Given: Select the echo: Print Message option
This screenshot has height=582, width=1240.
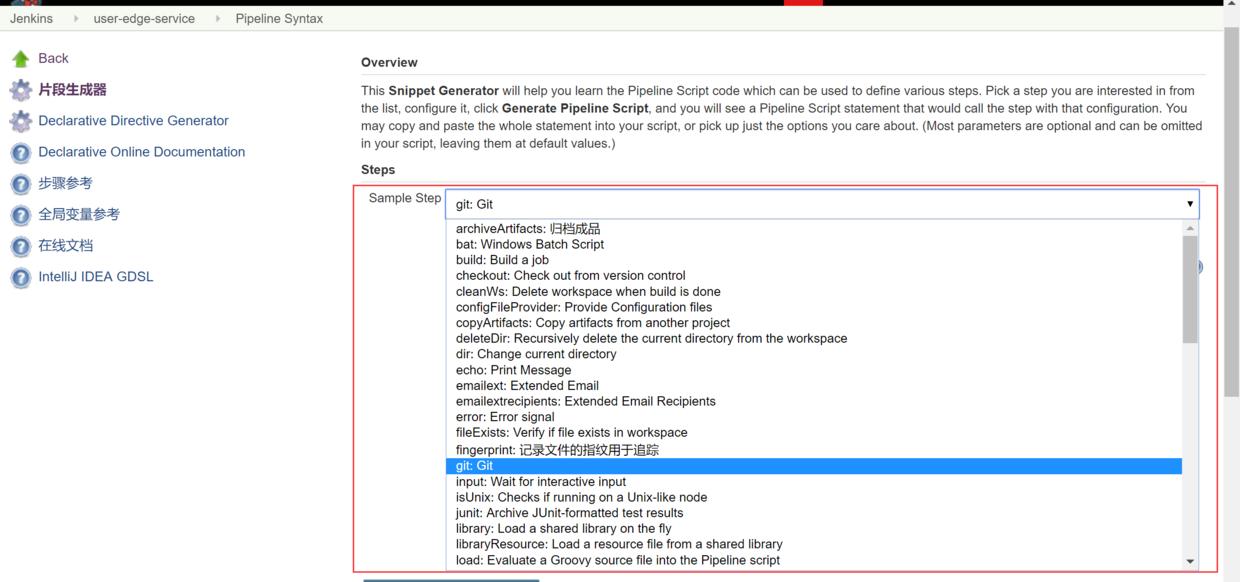Looking at the screenshot, I should 513,370.
